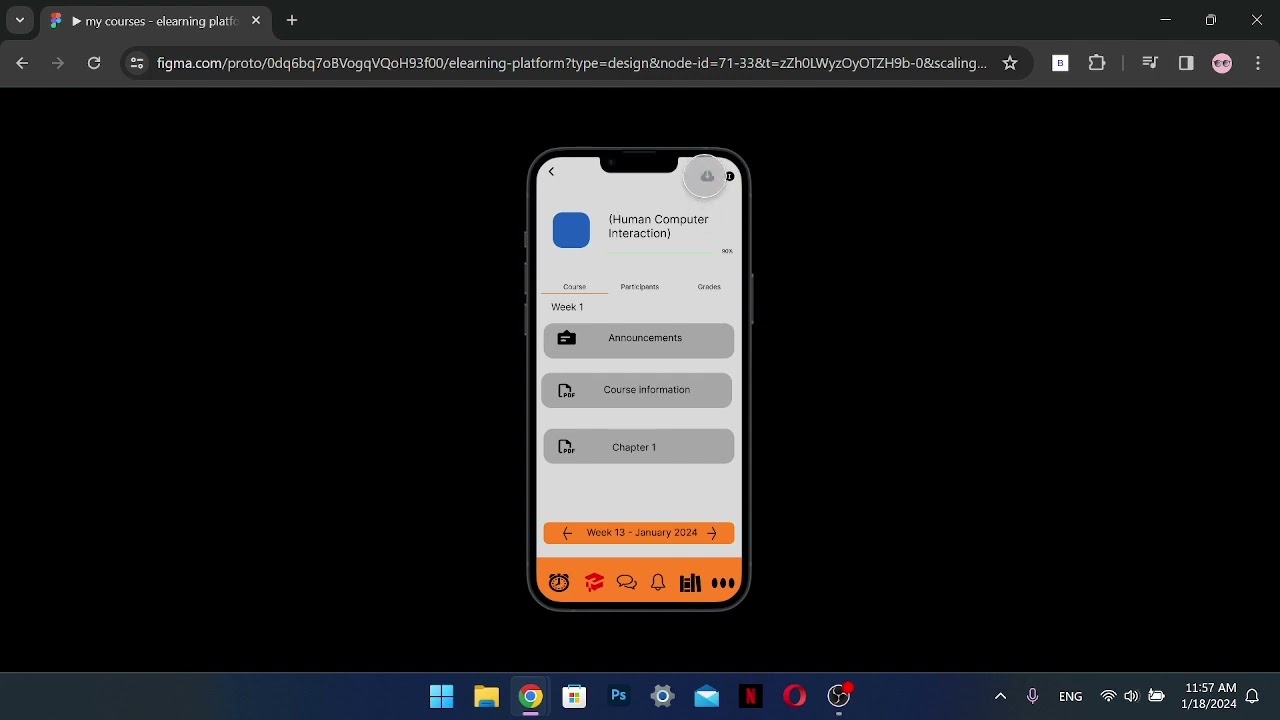Open Settings gear from taskbar
Screen dimensions: 1280x720
tap(662, 696)
